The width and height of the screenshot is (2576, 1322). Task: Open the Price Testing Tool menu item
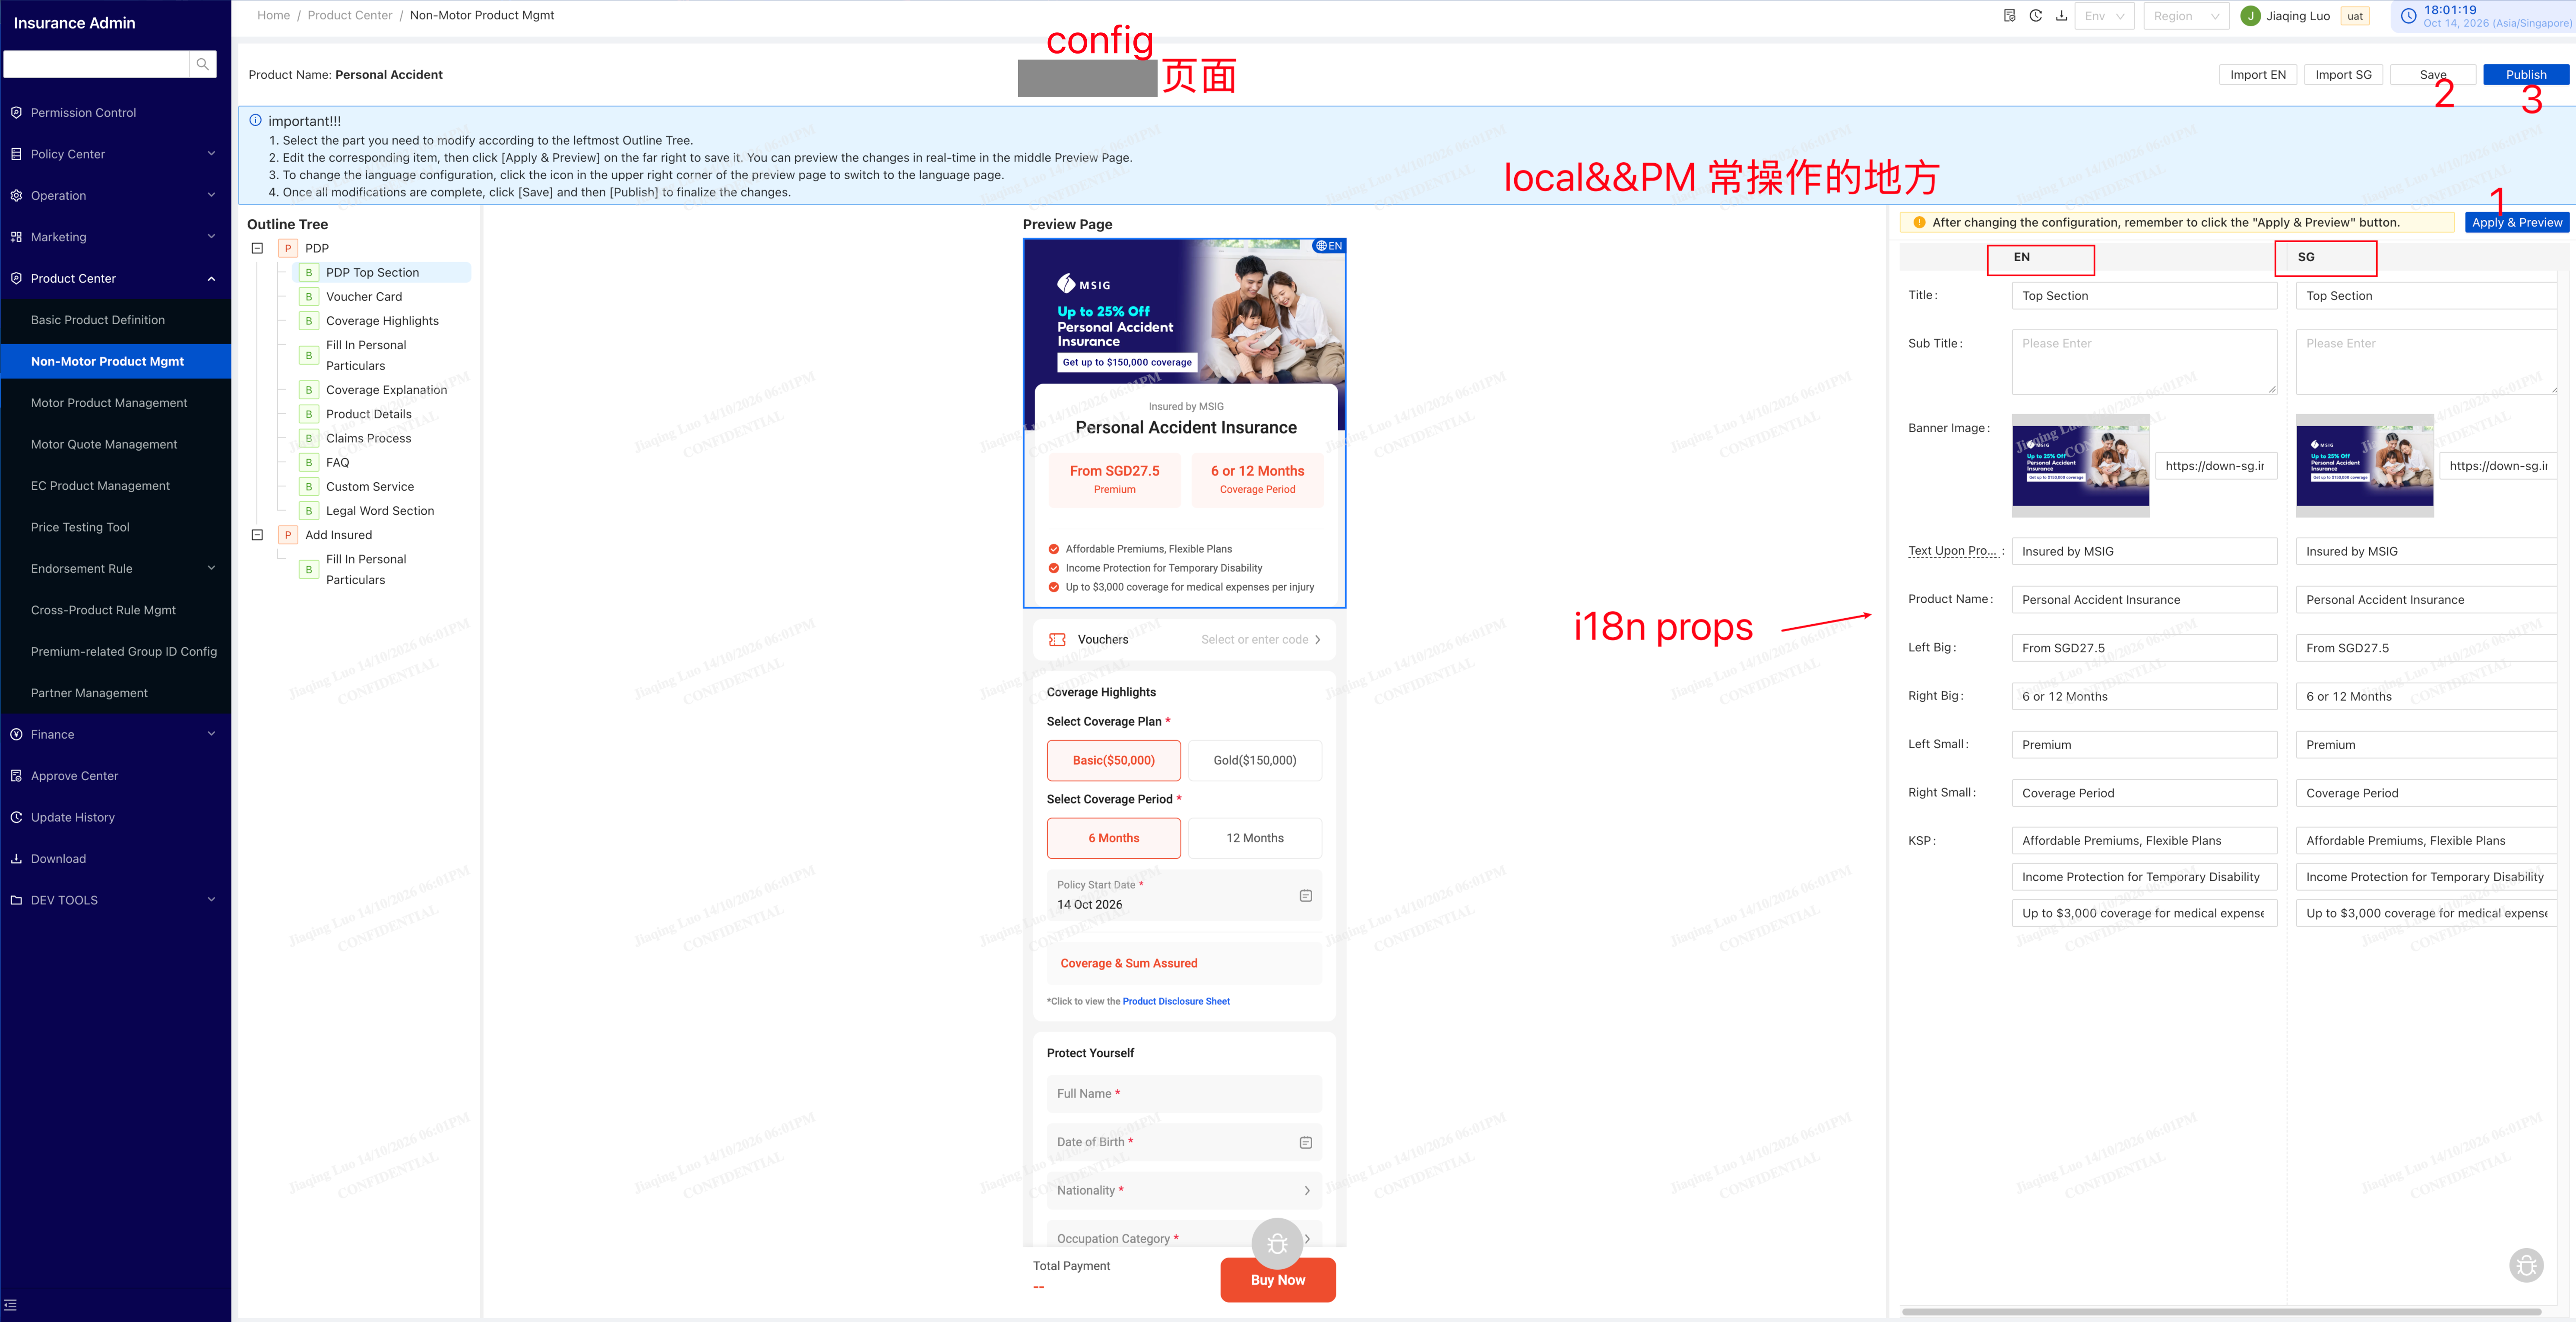[x=80, y=527]
